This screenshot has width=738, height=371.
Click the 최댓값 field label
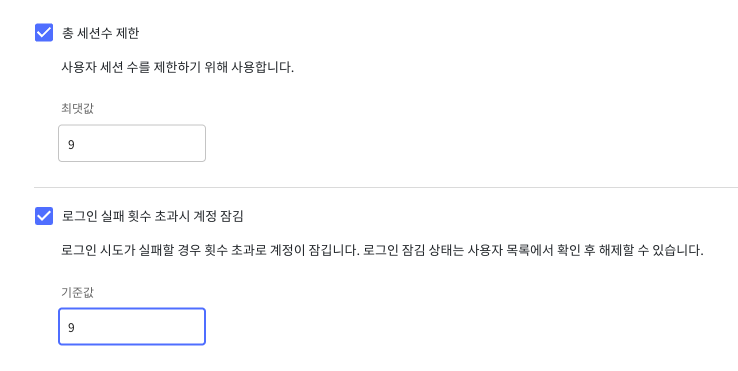pyautogui.click(x=77, y=108)
